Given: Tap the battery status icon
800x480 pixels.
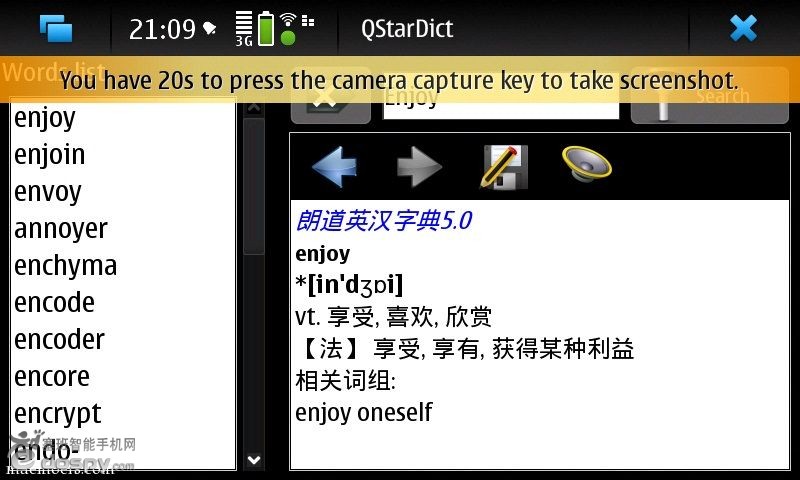Looking at the screenshot, I should coord(265,29).
